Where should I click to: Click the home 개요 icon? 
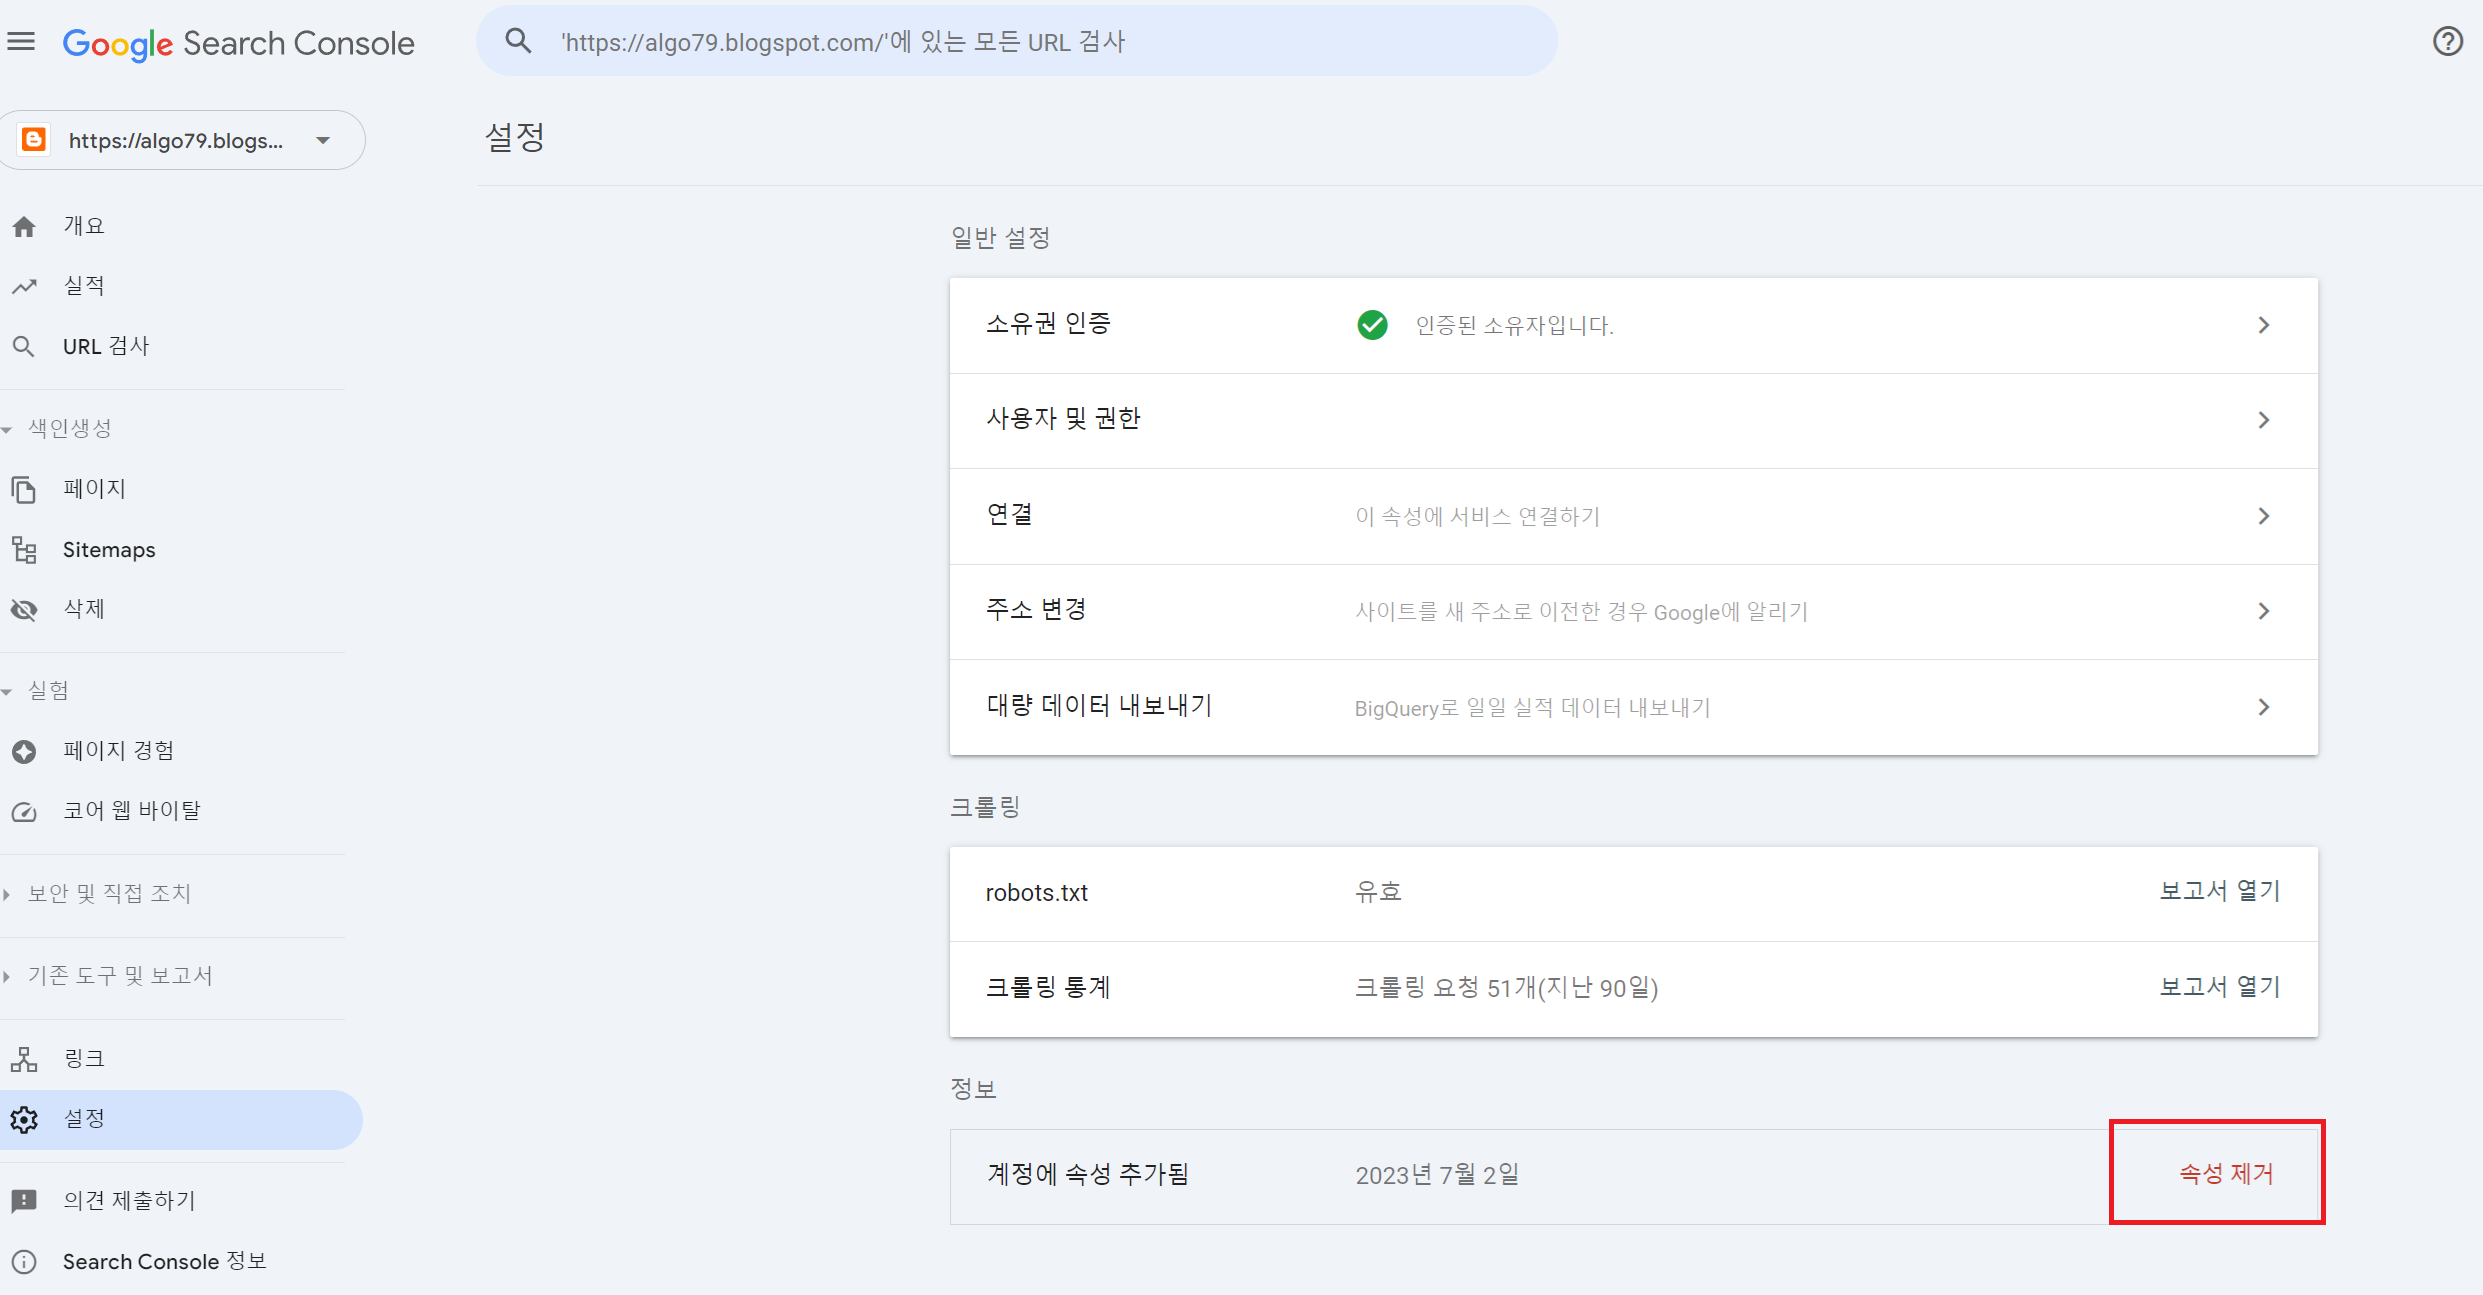click(24, 227)
